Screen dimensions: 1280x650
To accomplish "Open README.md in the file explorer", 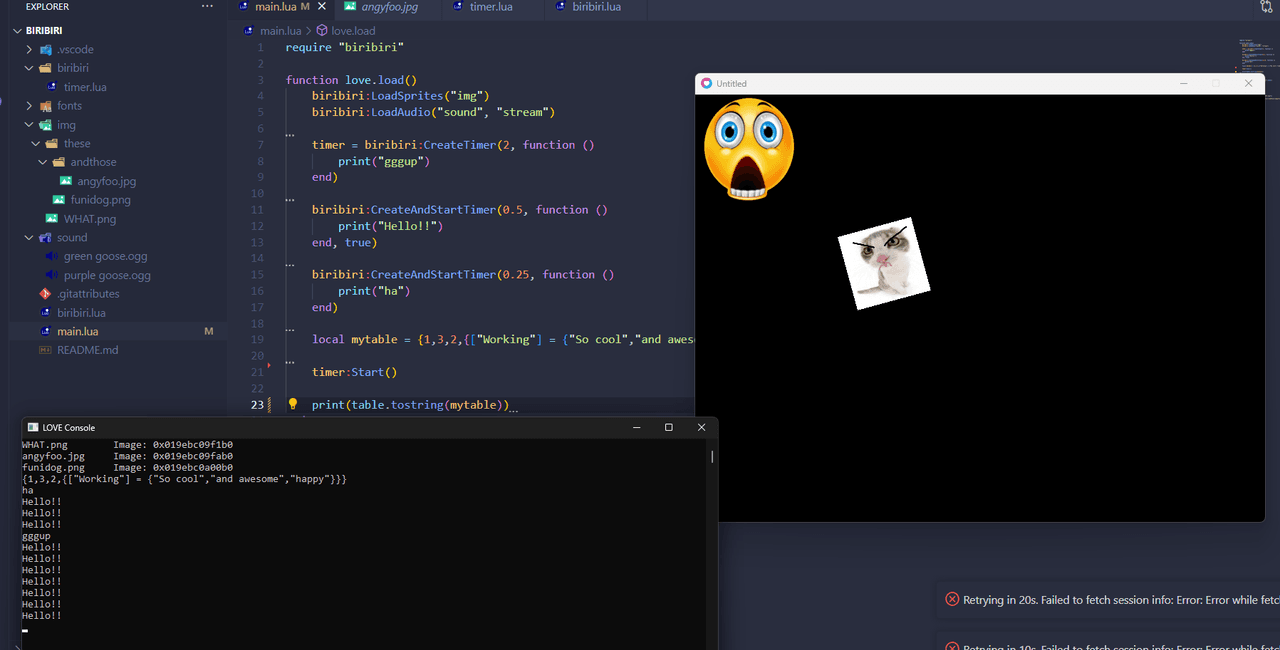I will 87,350.
